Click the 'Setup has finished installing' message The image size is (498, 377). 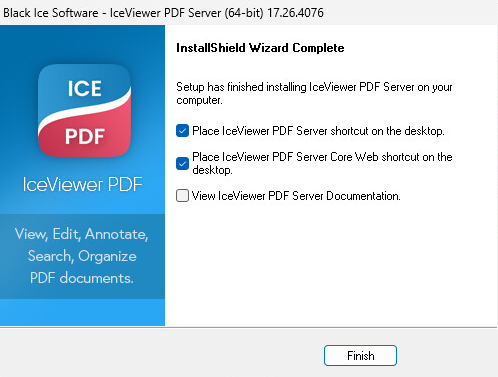tap(314, 93)
